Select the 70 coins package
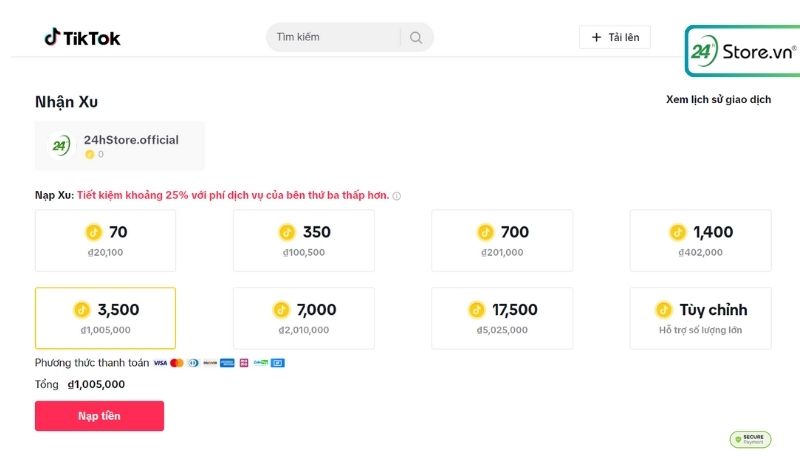Image resolution: width=800 pixels, height=457 pixels. point(105,240)
